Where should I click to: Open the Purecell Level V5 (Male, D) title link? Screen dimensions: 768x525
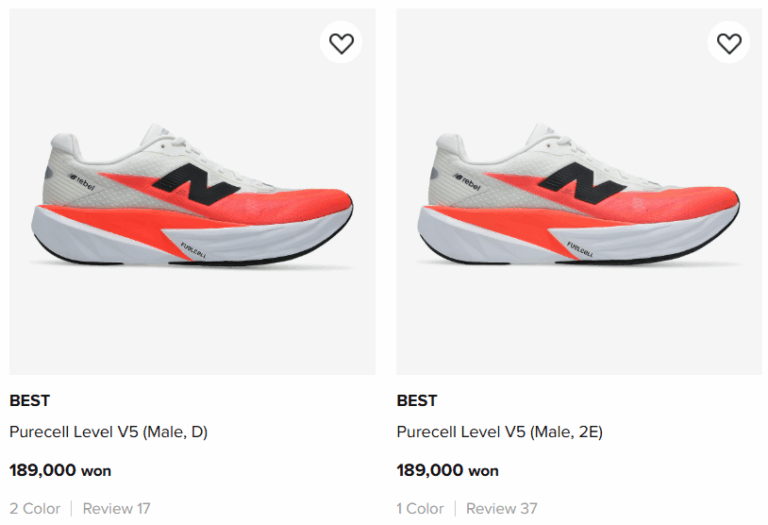tap(108, 432)
